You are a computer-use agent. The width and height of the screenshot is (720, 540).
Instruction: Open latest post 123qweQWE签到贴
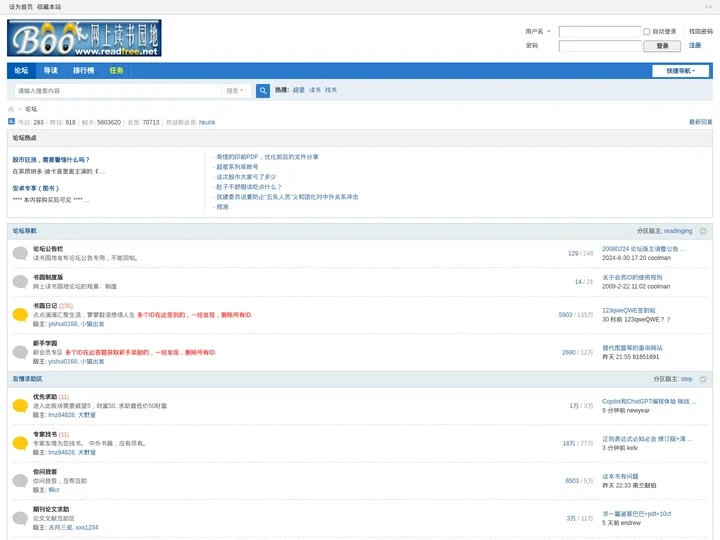[x=628, y=310]
